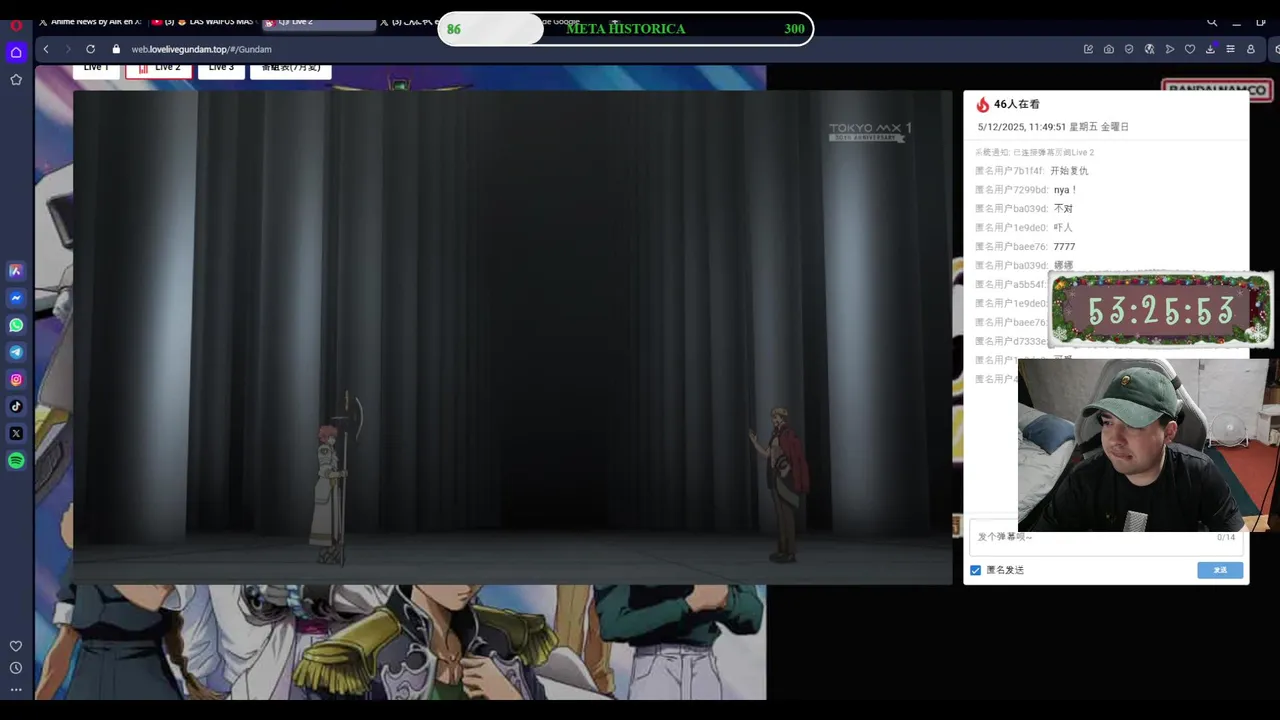Screen dimensions: 1280x720
Task: Click the danmaku message input field
Action: pos(1106,537)
